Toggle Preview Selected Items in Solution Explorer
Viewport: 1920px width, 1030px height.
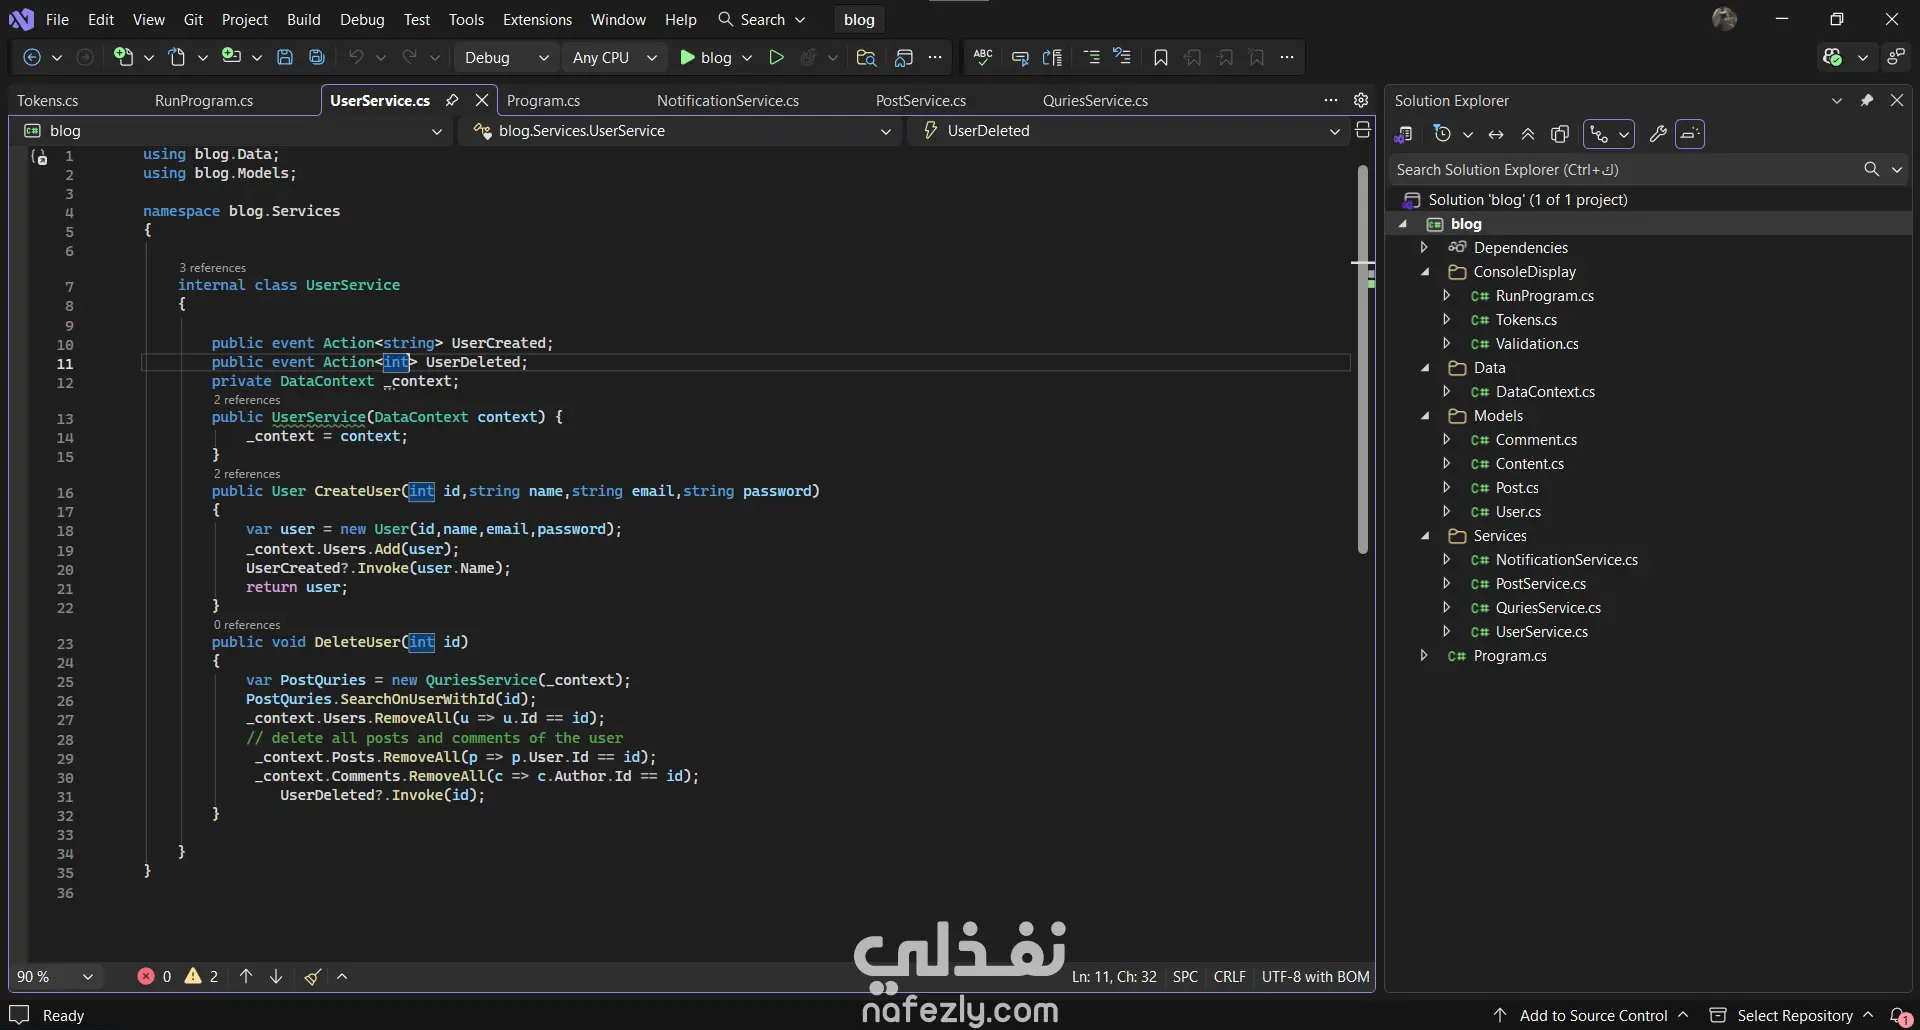pyautogui.click(x=1690, y=134)
